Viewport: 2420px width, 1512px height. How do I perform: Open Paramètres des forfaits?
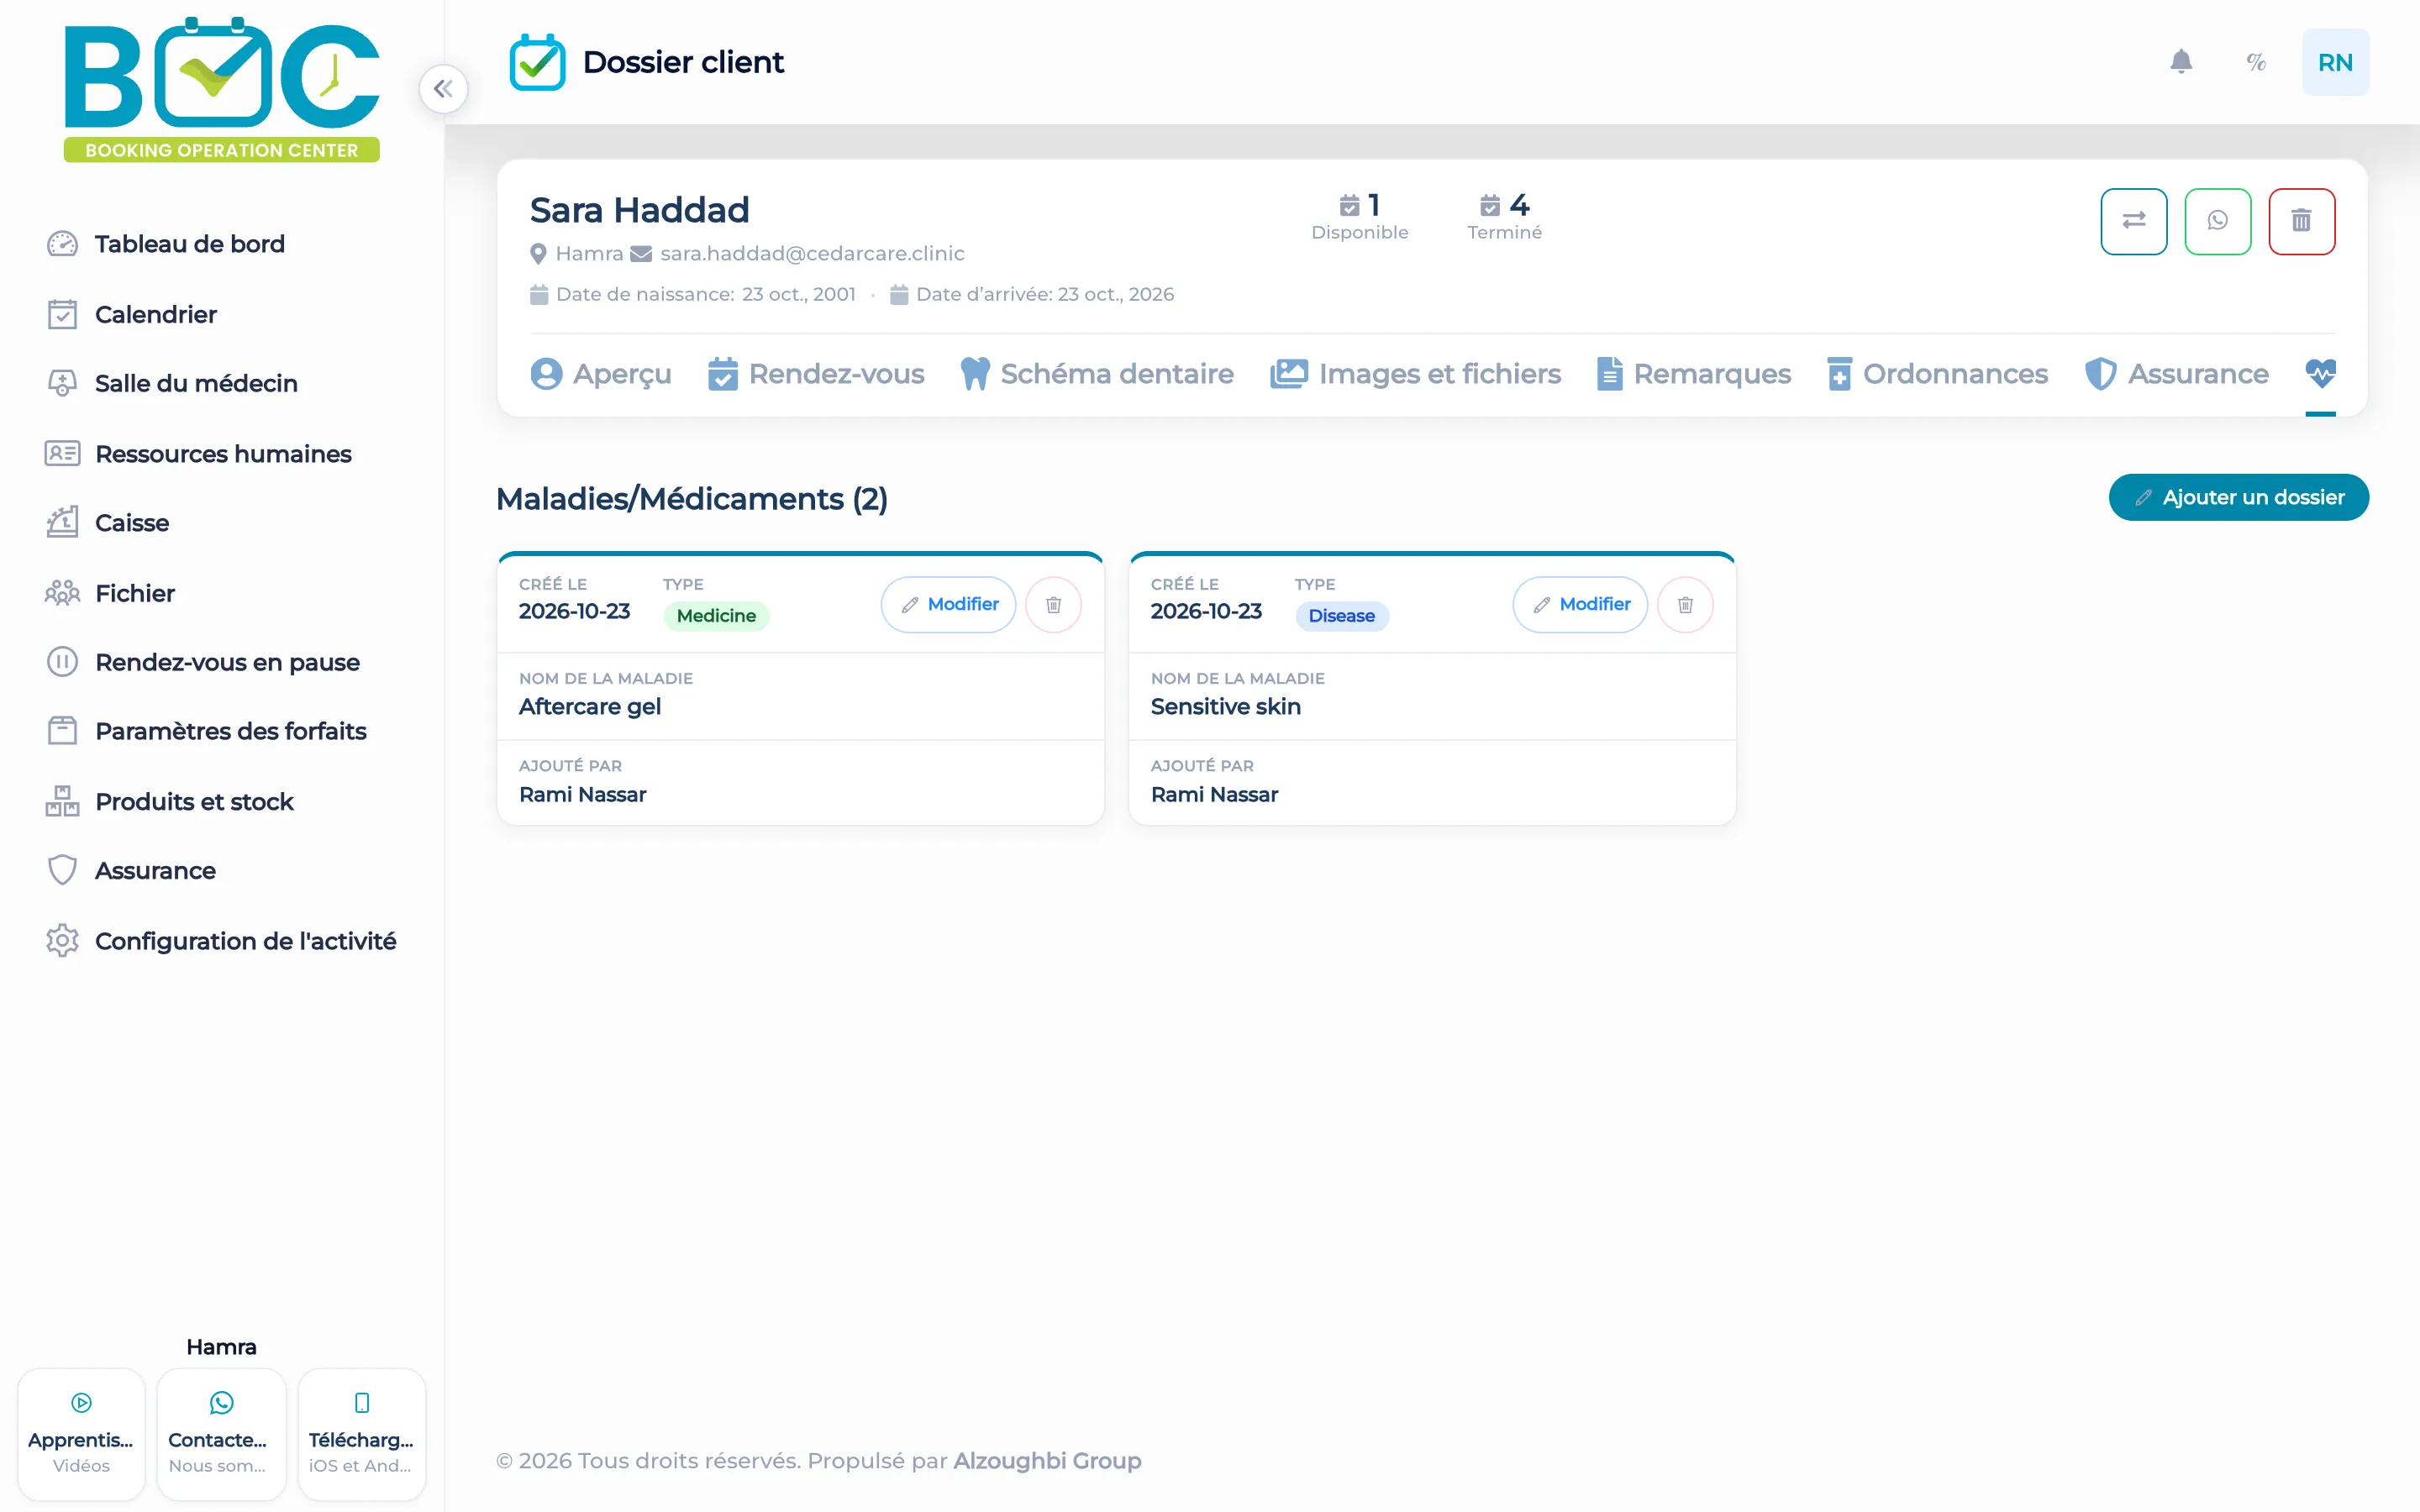[206, 731]
